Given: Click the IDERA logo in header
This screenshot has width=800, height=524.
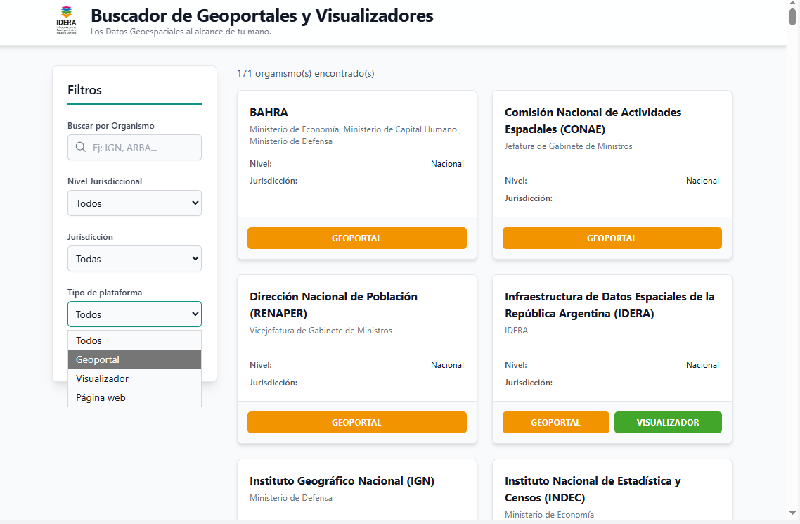Looking at the screenshot, I should click(x=66, y=20).
